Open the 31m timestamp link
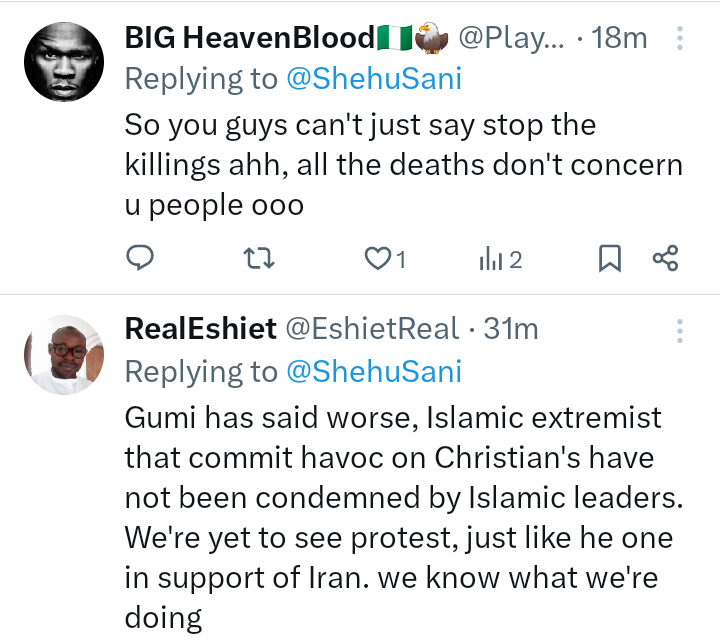The height and width of the screenshot is (640, 720). [511, 328]
